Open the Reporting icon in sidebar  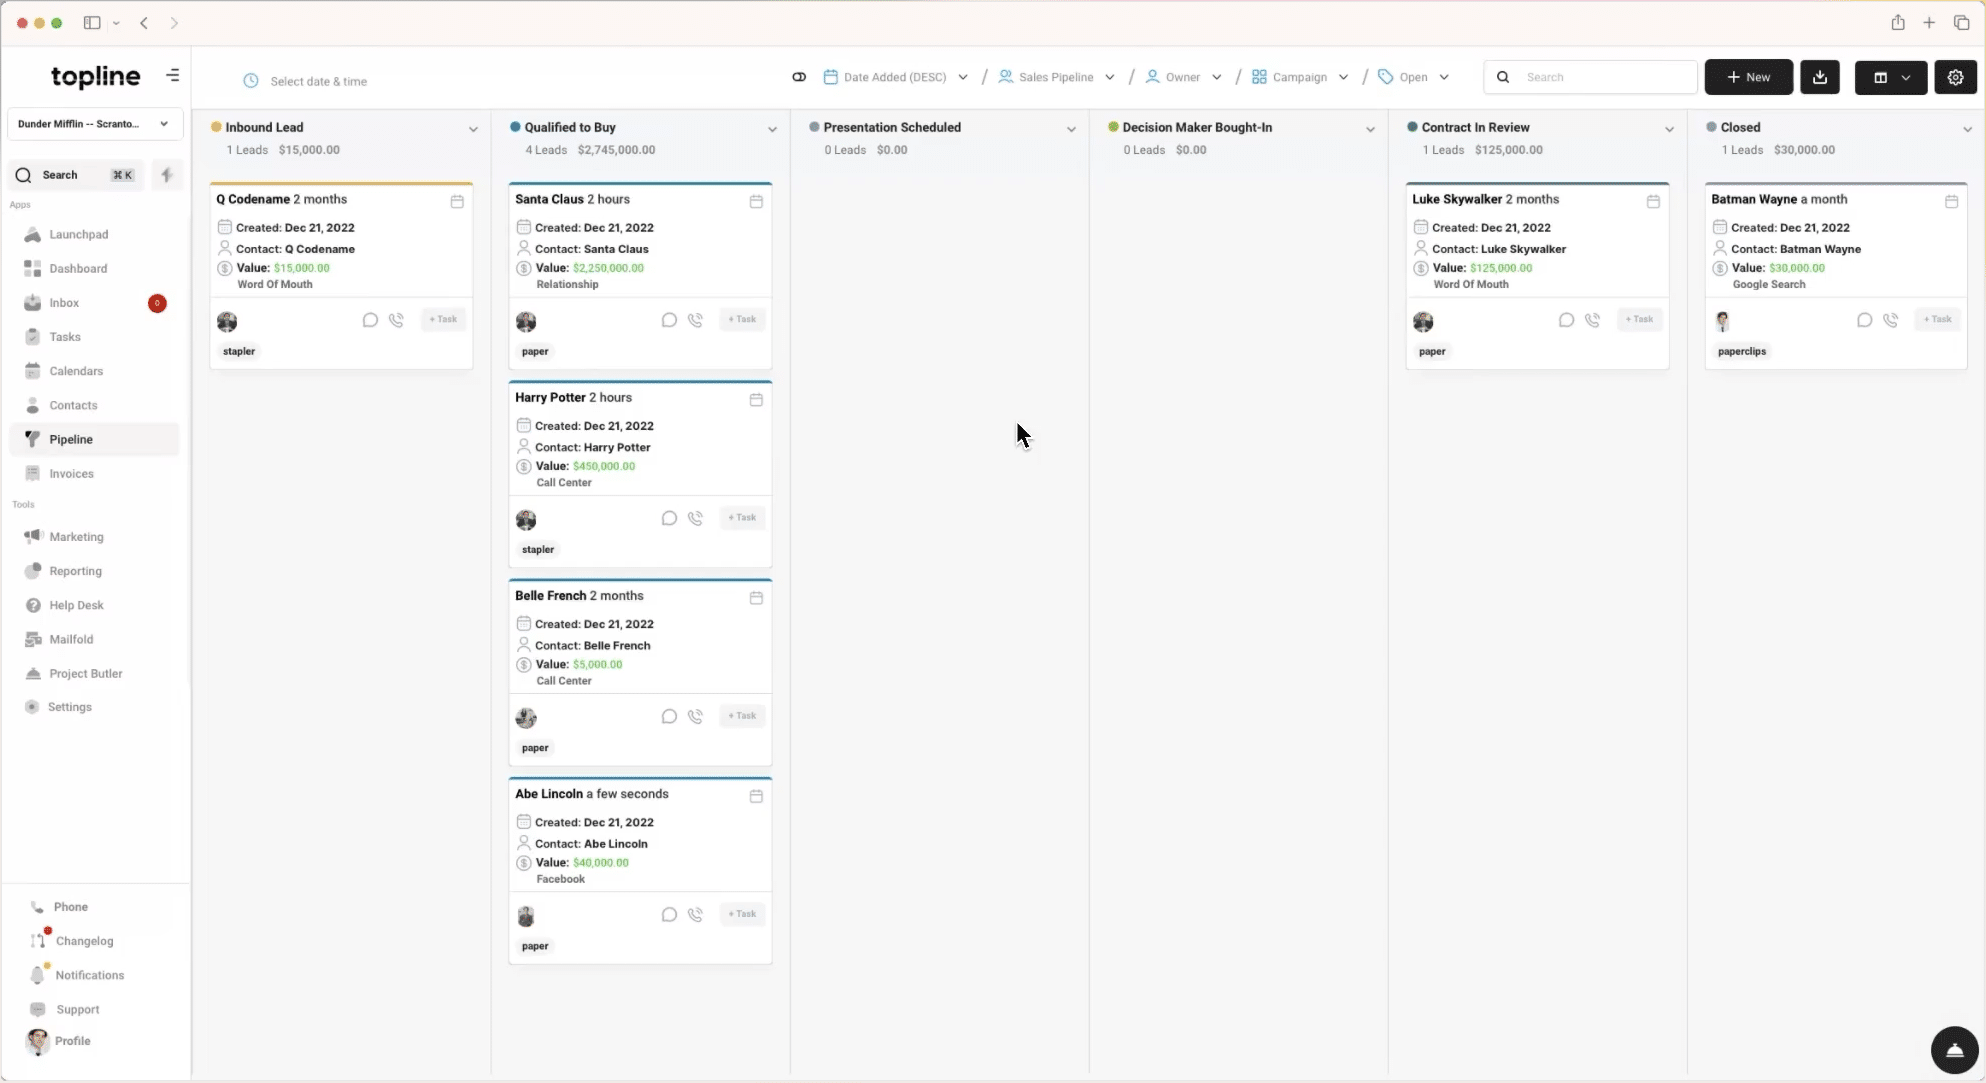click(33, 571)
